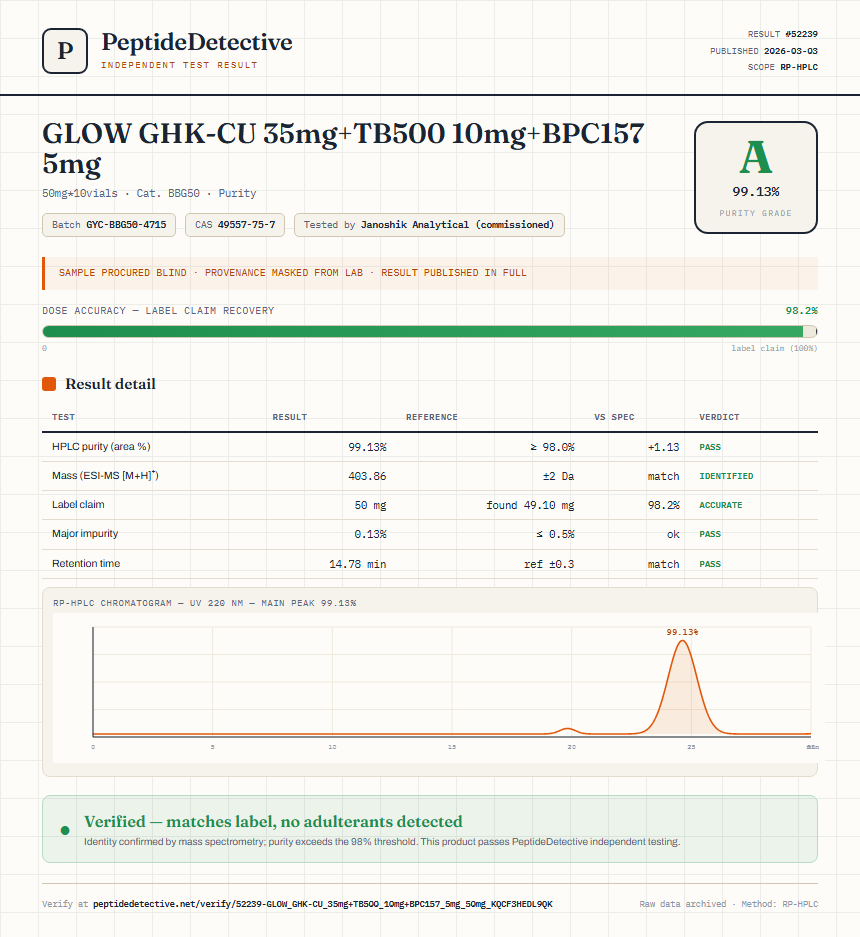
Task: Click the sample procured blind notice banner
Action: tap(430, 273)
